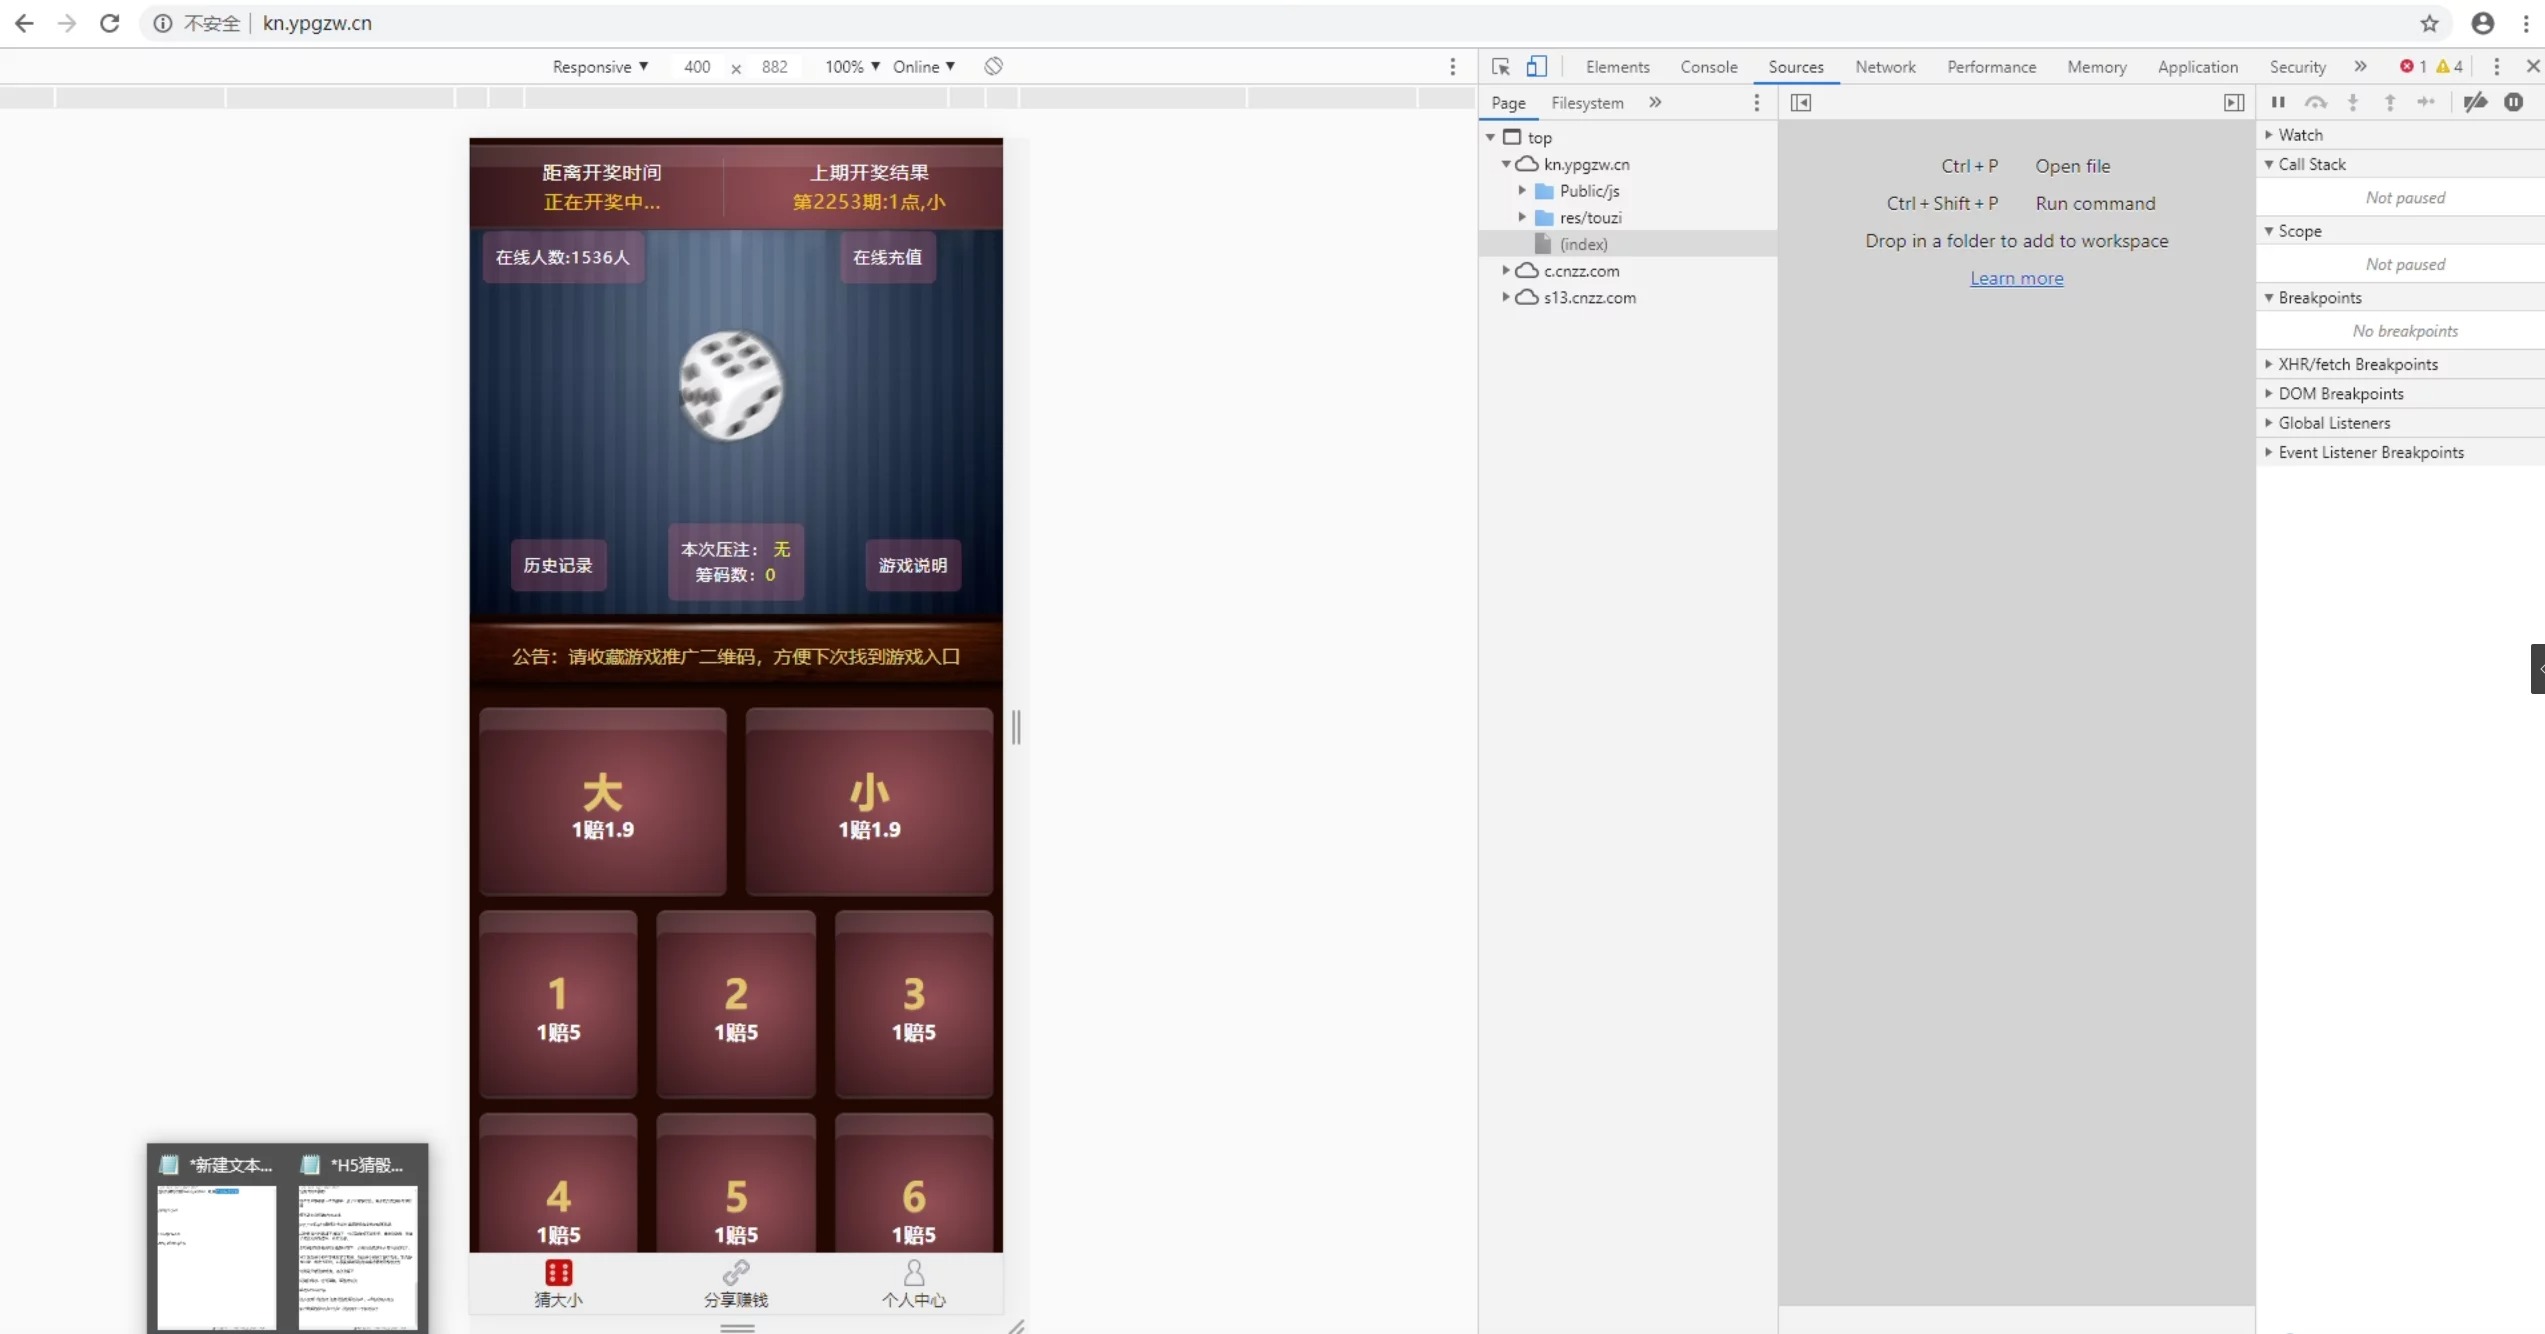This screenshot has width=2545, height=1334.
Task: Pause script execution button
Action: click(x=2278, y=102)
